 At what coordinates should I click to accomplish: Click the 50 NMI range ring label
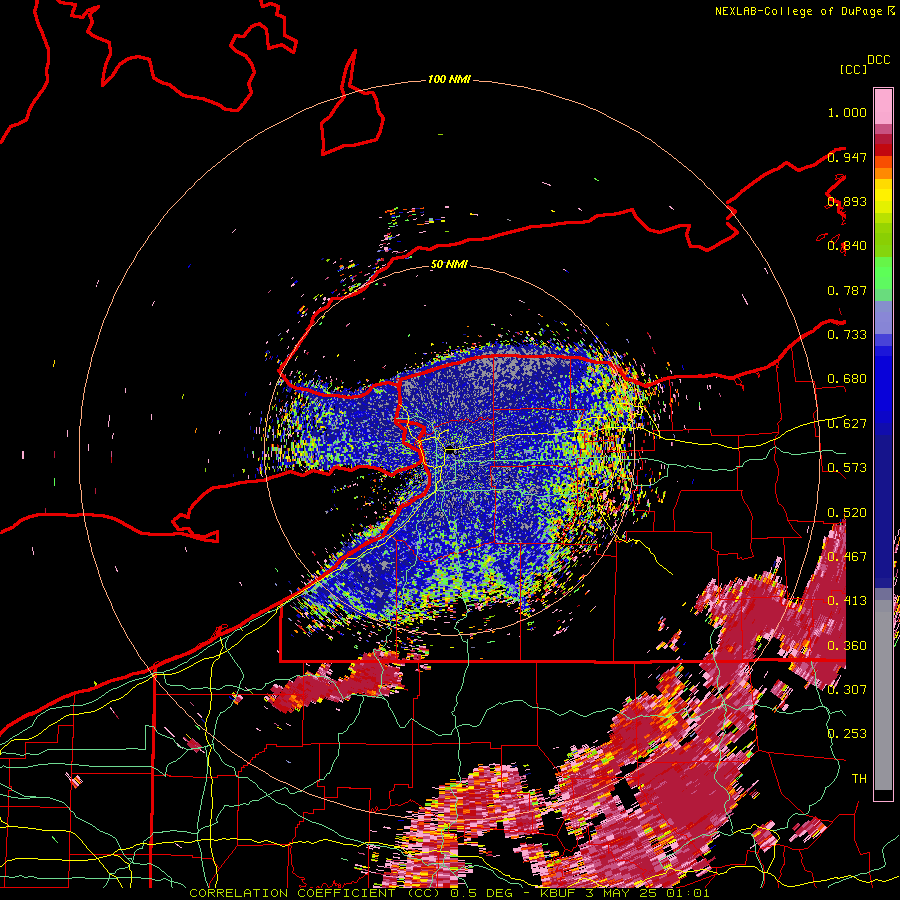point(449,264)
